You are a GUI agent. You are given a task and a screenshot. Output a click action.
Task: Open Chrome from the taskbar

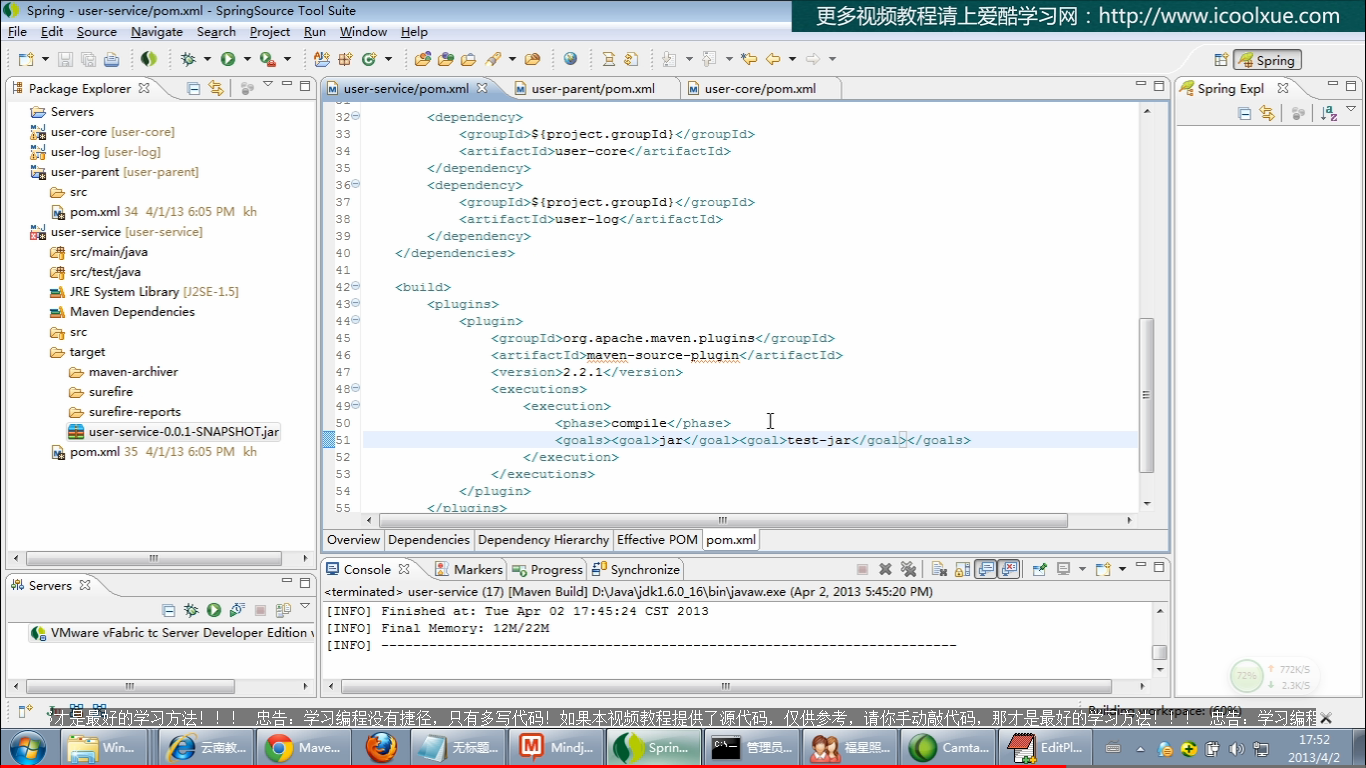pos(302,748)
